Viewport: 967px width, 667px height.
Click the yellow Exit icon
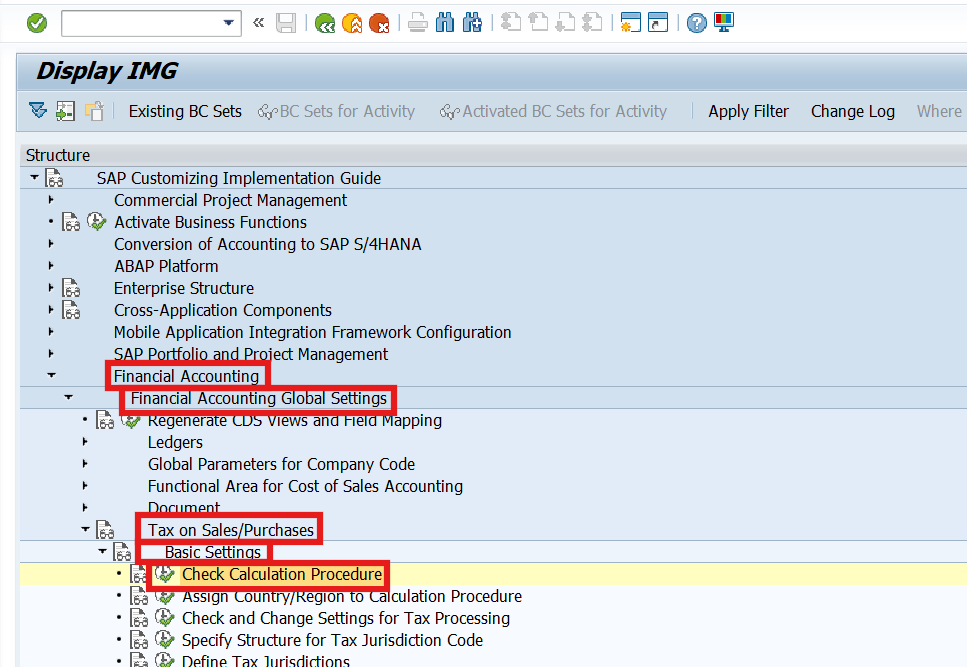coord(352,22)
